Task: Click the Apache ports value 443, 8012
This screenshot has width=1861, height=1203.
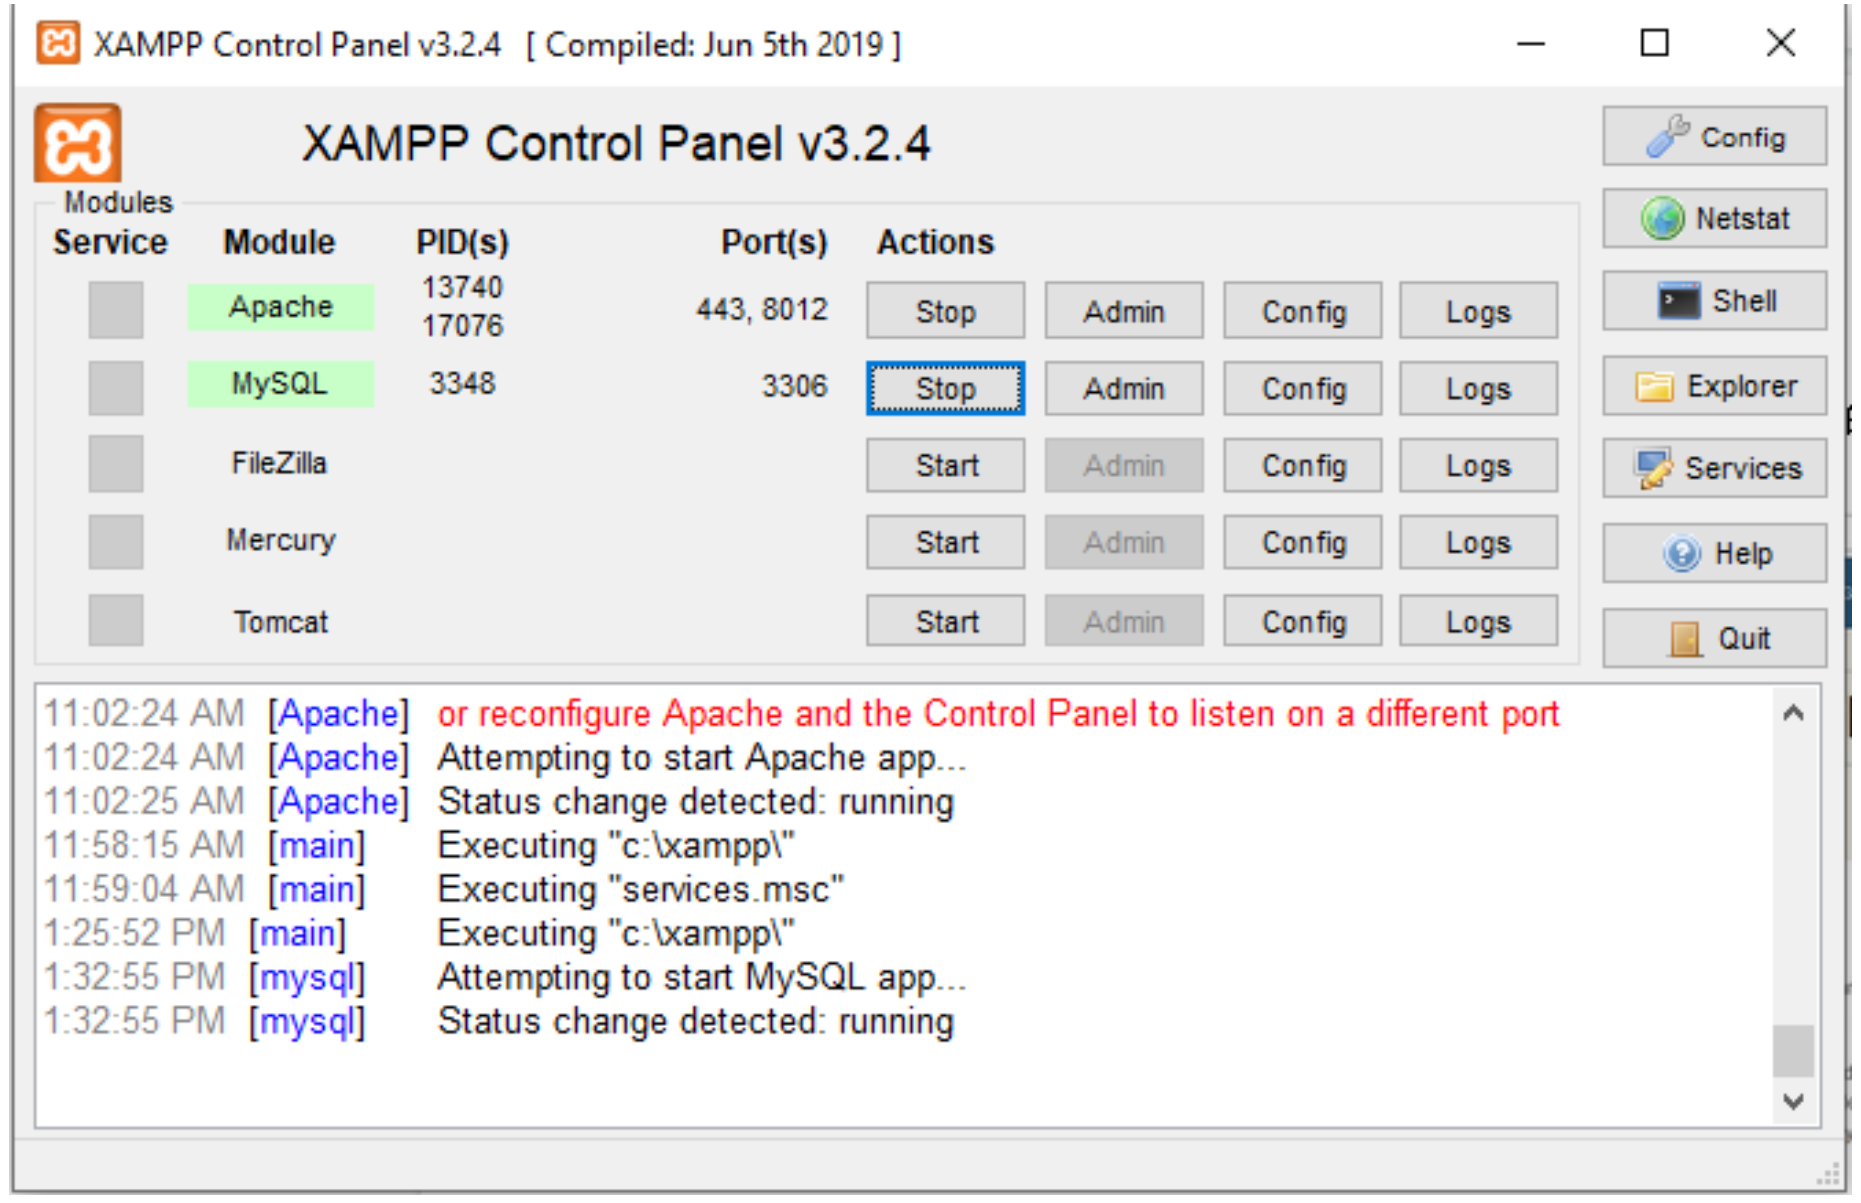Action: click(762, 309)
